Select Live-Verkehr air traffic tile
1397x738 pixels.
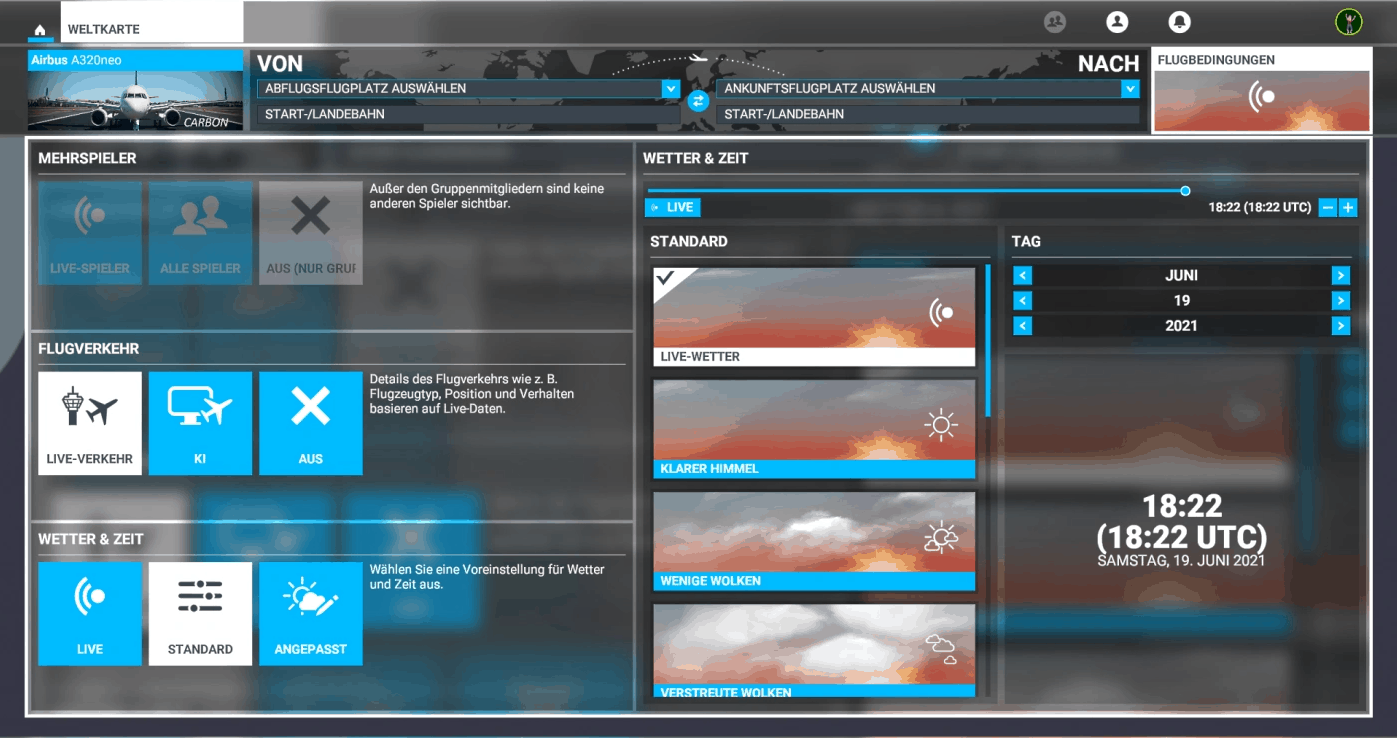click(x=90, y=423)
